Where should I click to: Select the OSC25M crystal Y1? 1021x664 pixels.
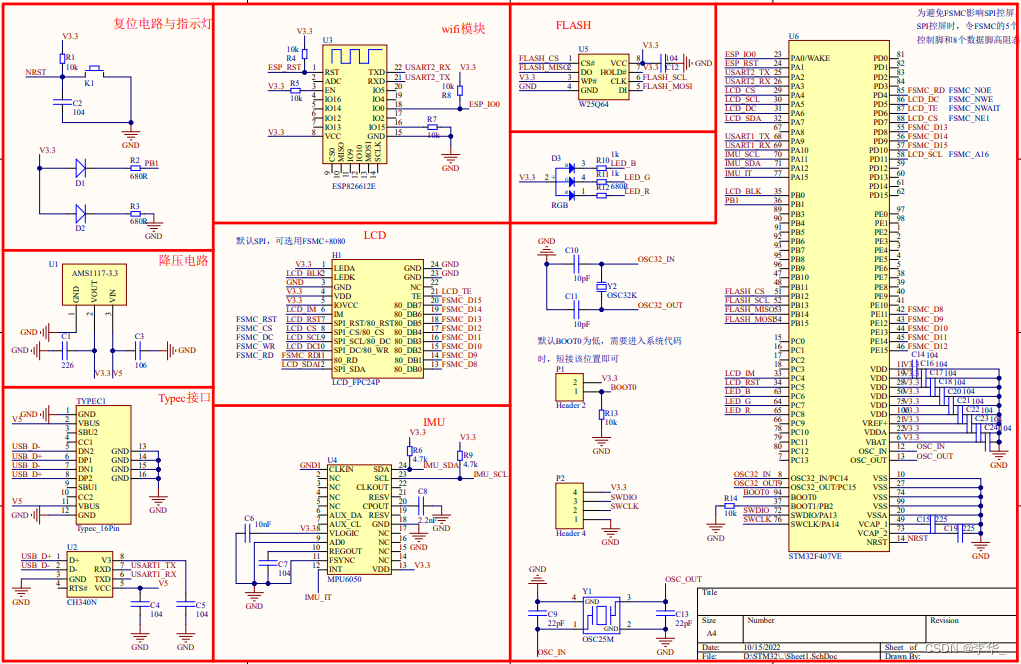point(601,615)
